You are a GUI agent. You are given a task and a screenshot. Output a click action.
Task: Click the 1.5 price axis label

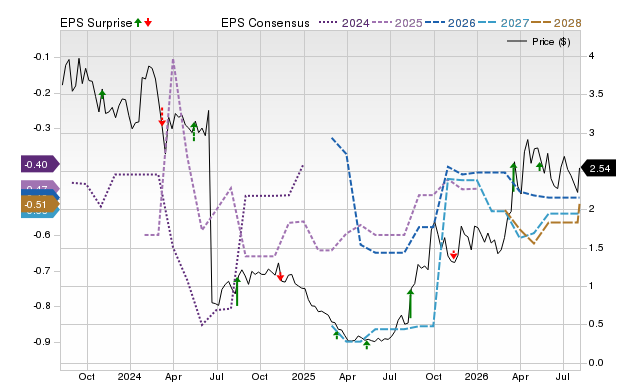click(596, 248)
